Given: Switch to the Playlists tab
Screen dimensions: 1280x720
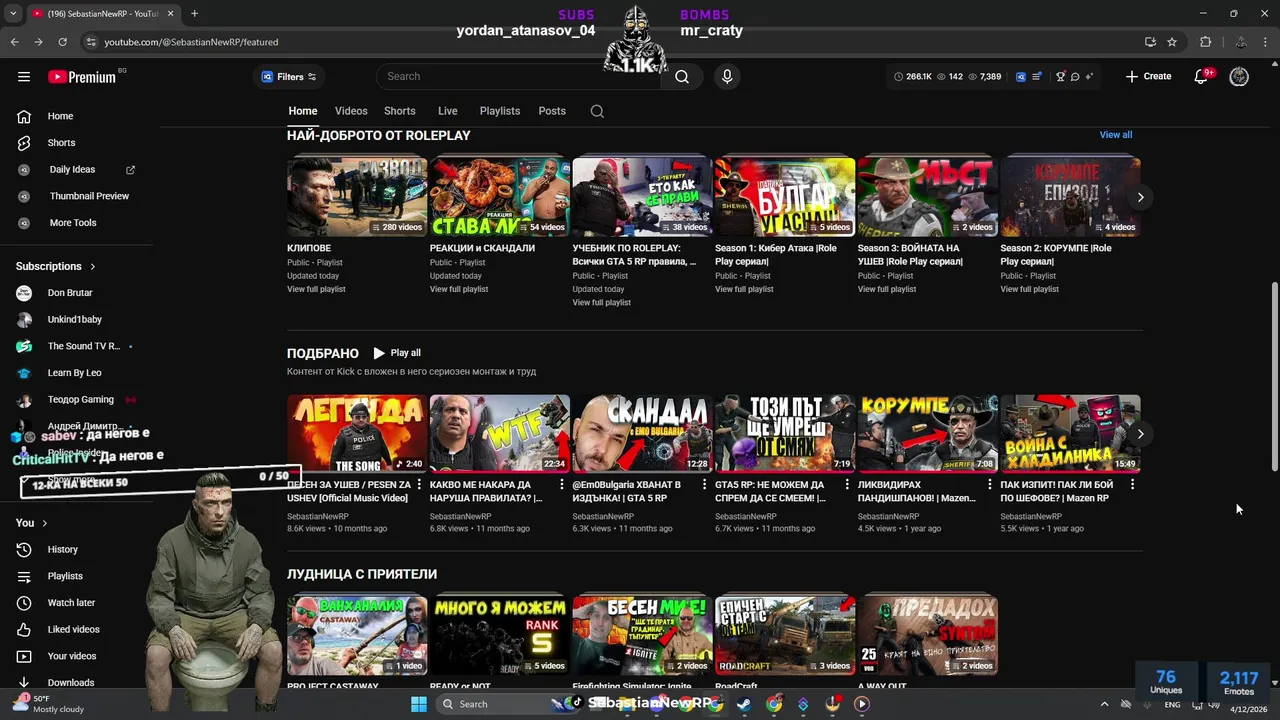Looking at the screenshot, I should (x=500, y=111).
